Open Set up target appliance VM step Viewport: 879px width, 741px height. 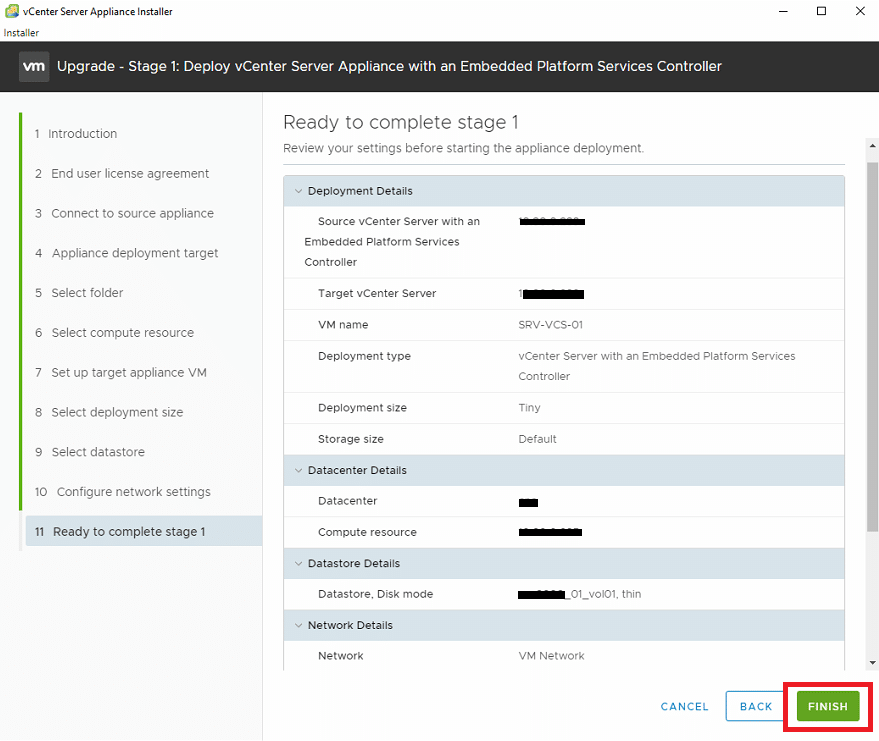pos(121,373)
